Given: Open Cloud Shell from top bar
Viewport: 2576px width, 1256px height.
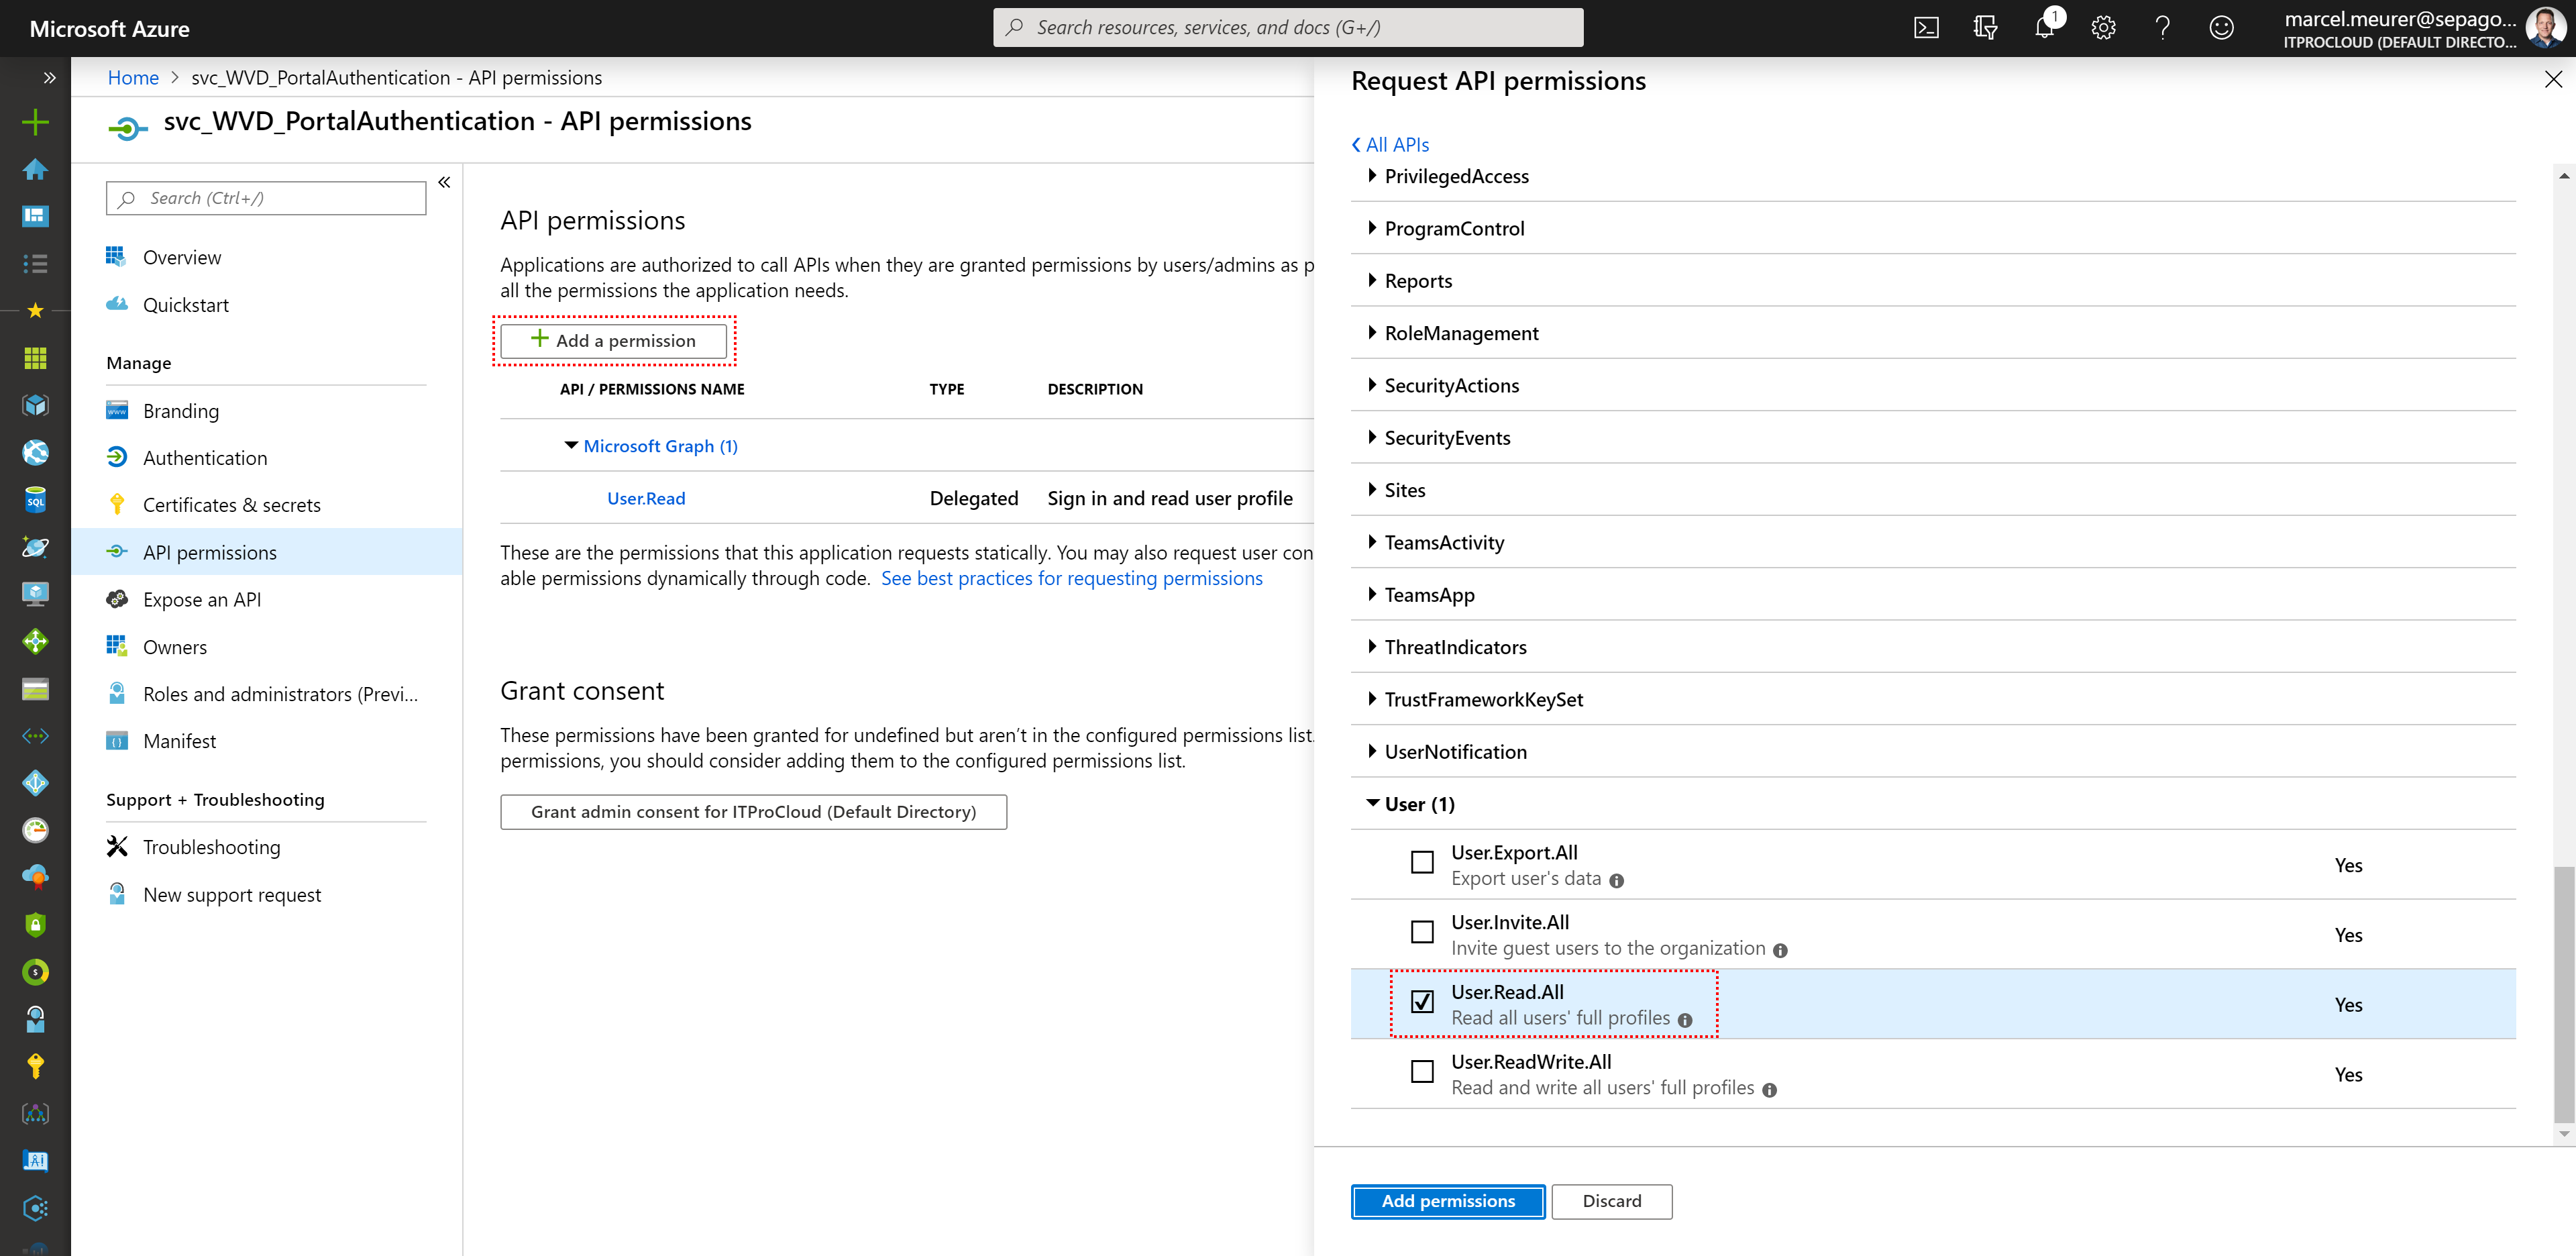Looking at the screenshot, I should click(x=1926, y=28).
